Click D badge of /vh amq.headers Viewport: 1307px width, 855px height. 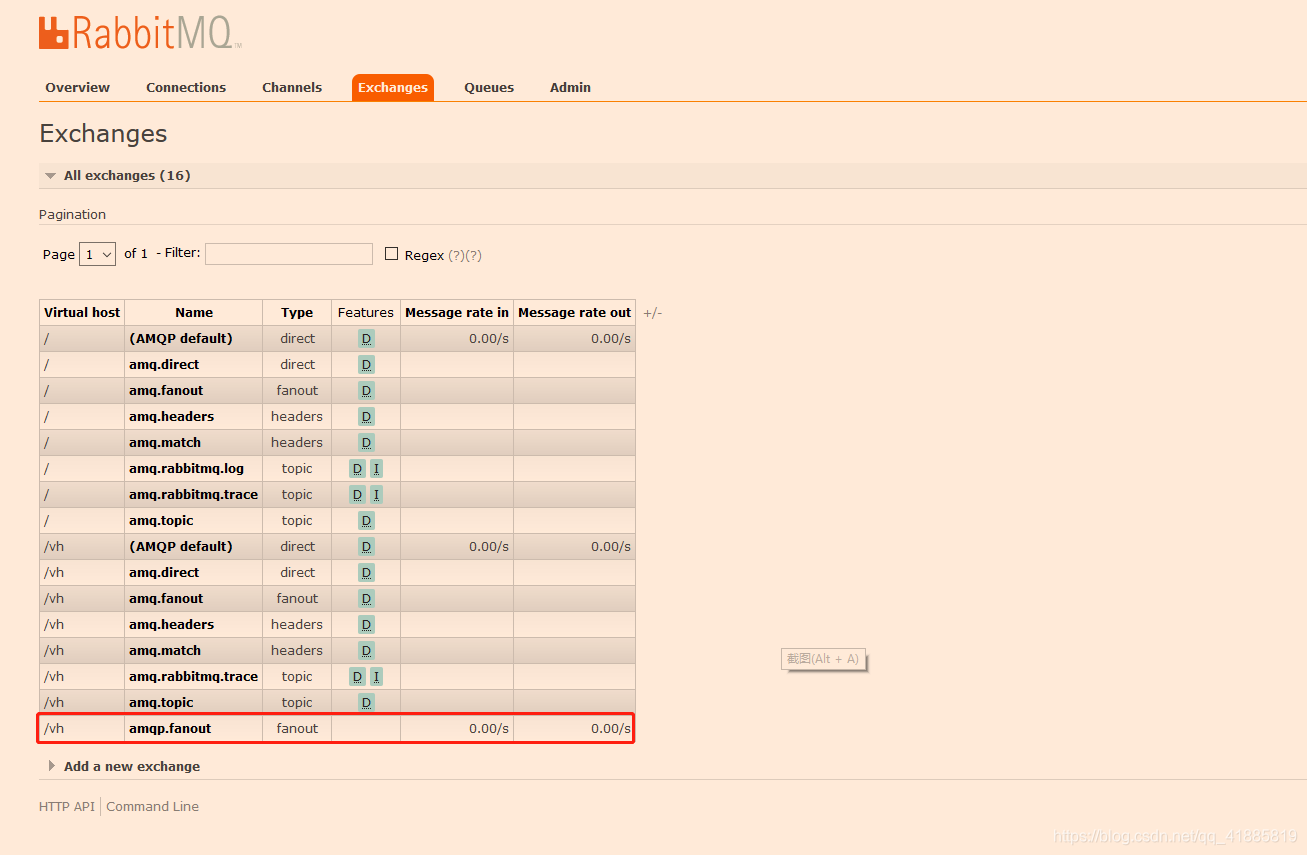click(x=366, y=625)
